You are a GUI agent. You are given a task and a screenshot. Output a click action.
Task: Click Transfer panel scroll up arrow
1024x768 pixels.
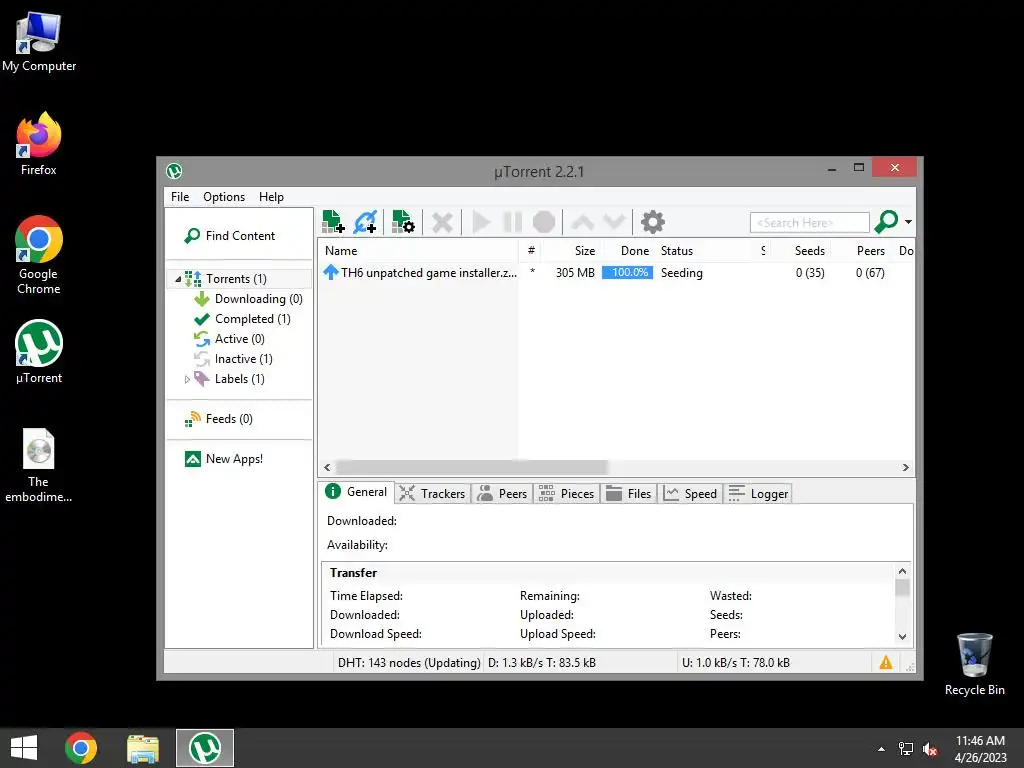[x=903, y=571]
